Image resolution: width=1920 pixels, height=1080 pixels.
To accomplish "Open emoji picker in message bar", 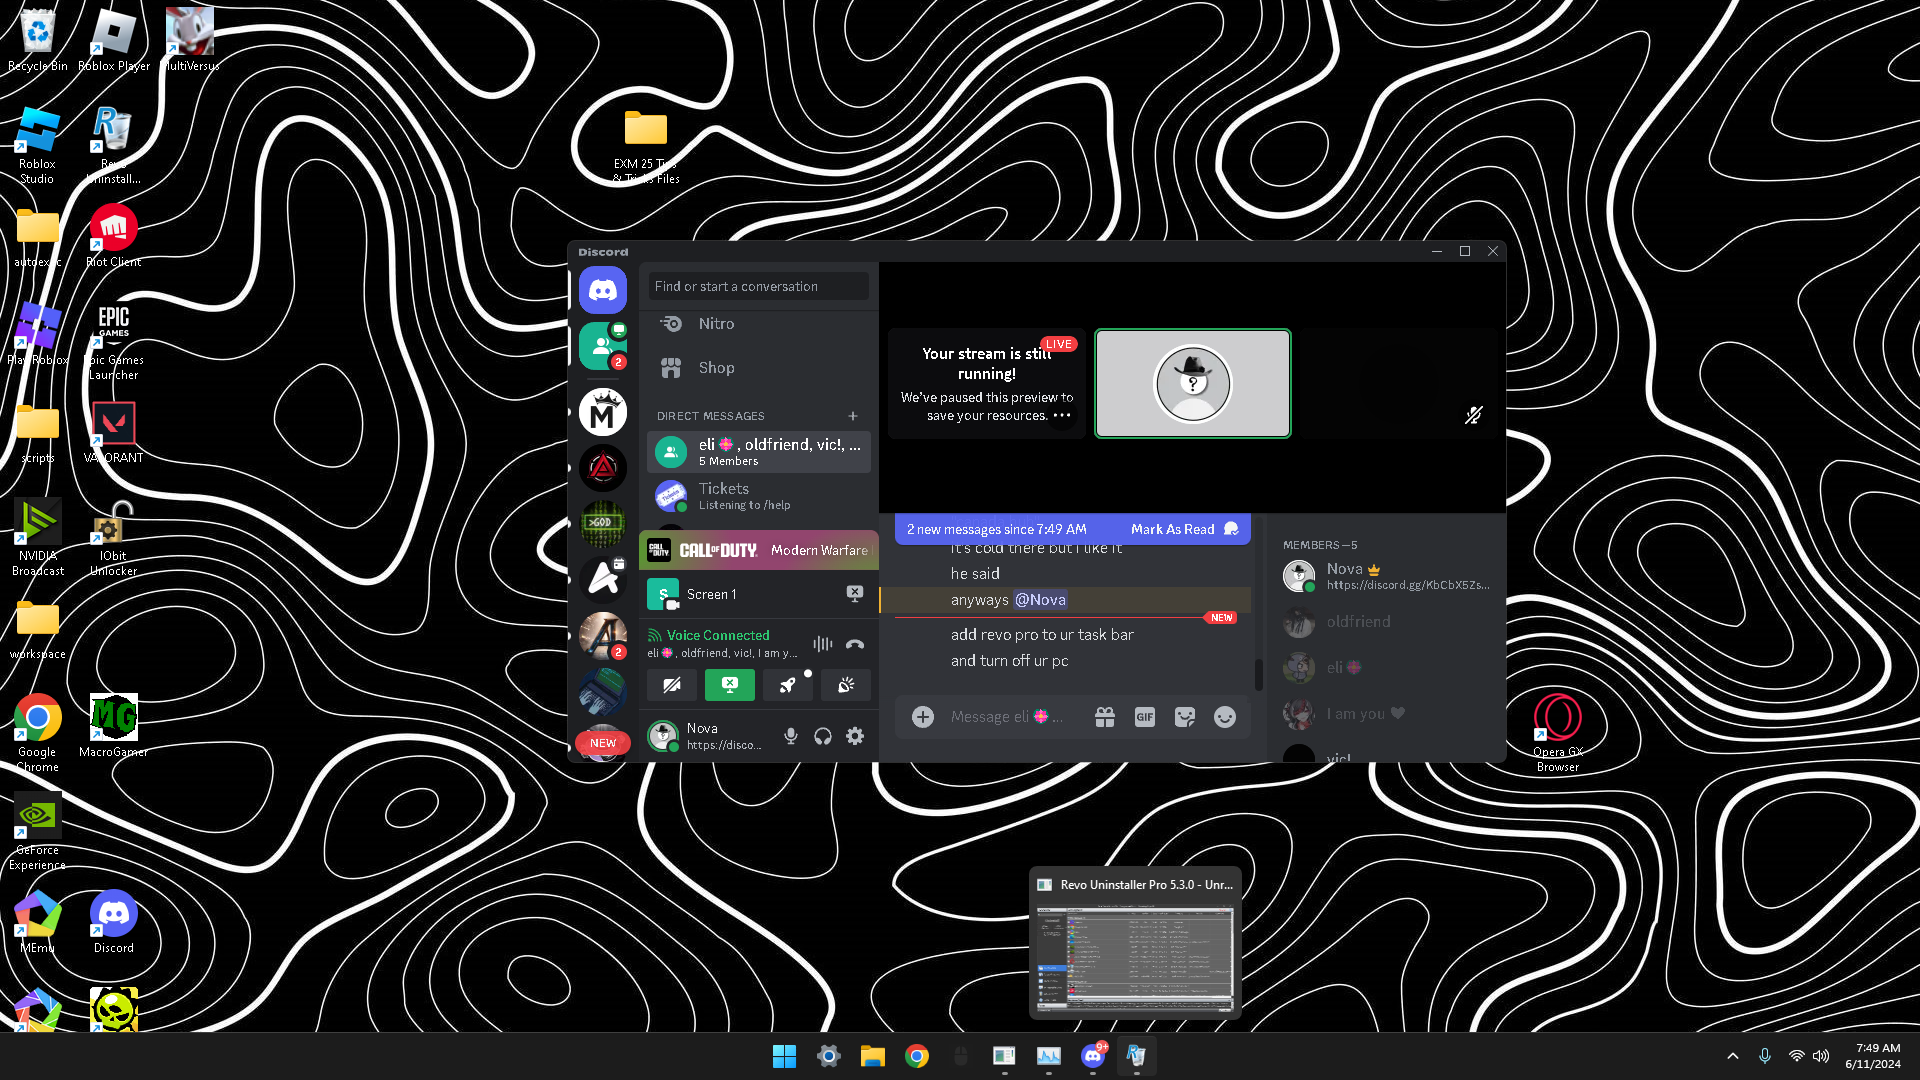I will (1225, 717).
